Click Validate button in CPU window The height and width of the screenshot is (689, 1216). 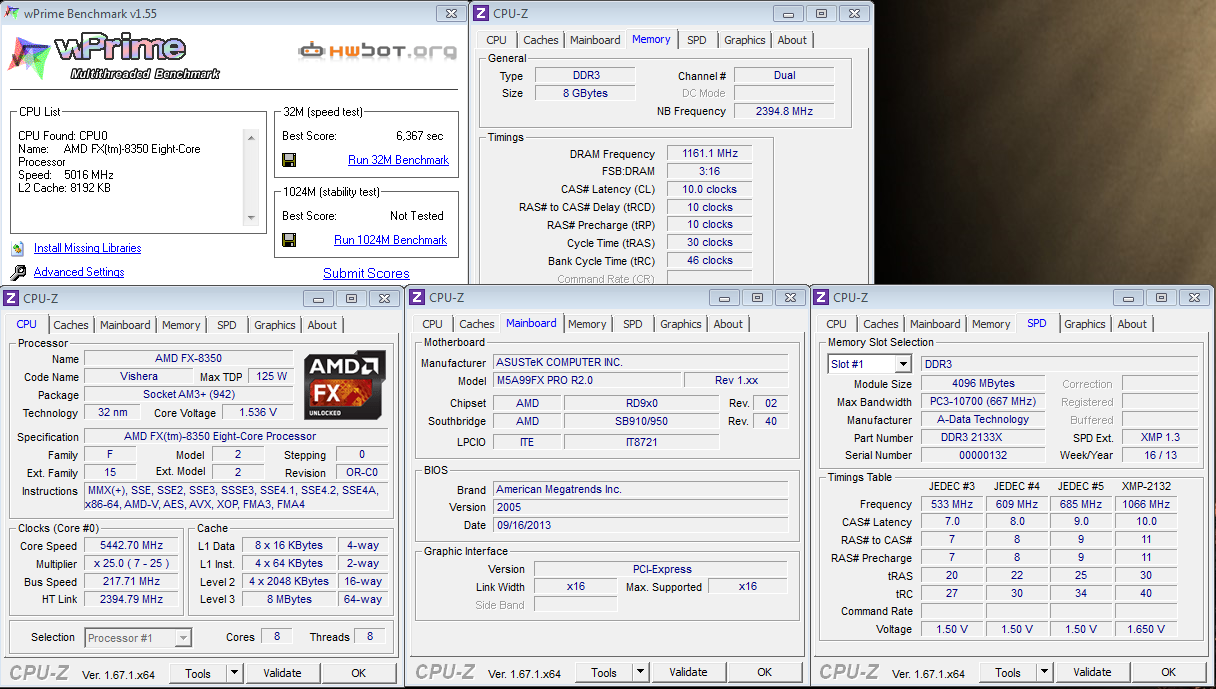click(x=282, y=673)
